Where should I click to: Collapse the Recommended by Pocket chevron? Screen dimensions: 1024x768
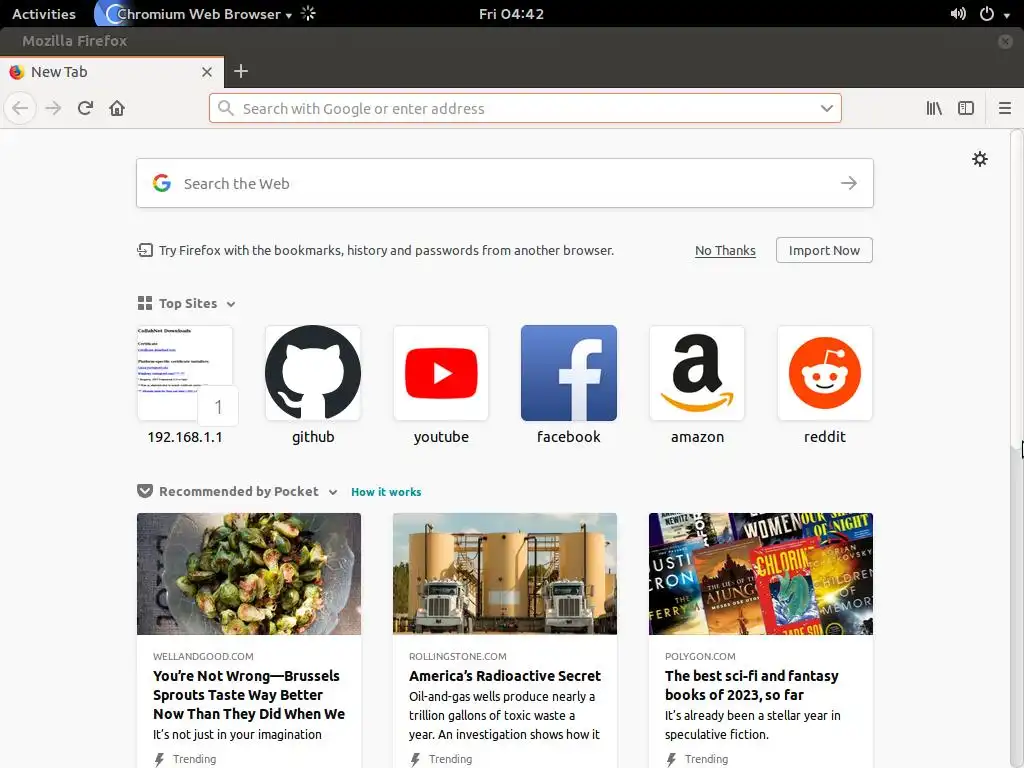tap(332, 492)
